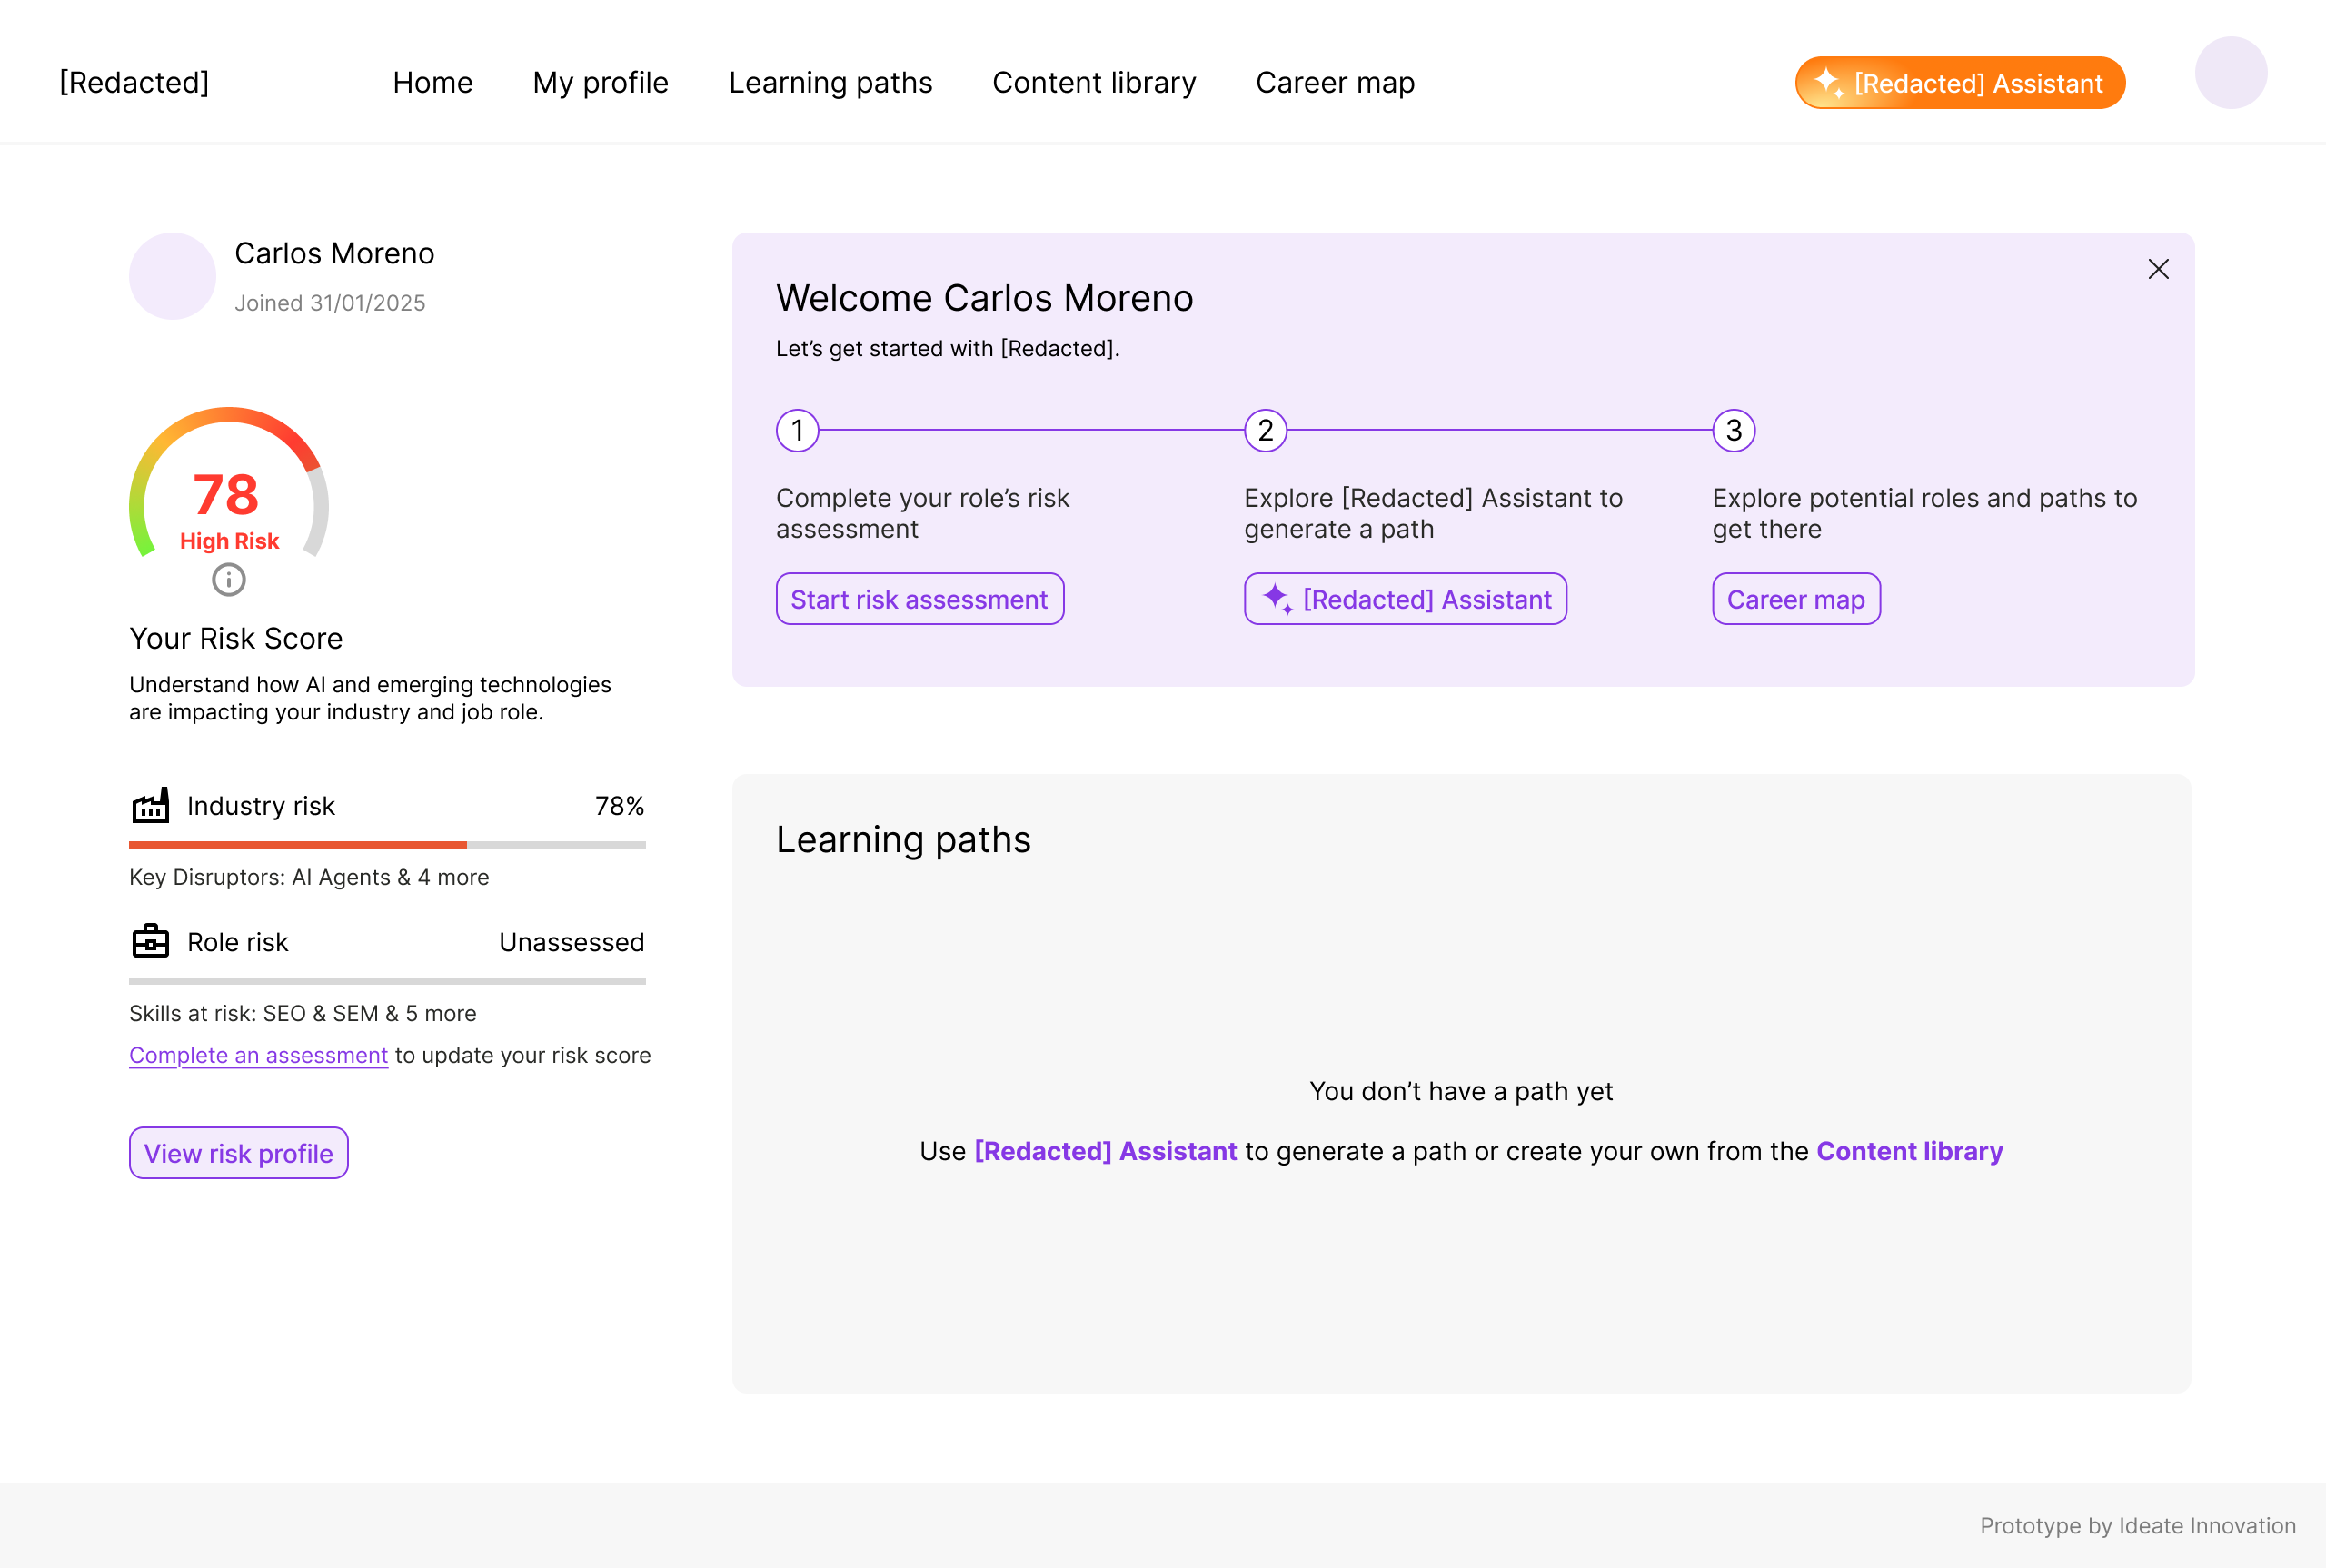Screen dimensions: 2326x1568
Task: Click the Career map button in step 3
Action: [x=1795, y=598]
